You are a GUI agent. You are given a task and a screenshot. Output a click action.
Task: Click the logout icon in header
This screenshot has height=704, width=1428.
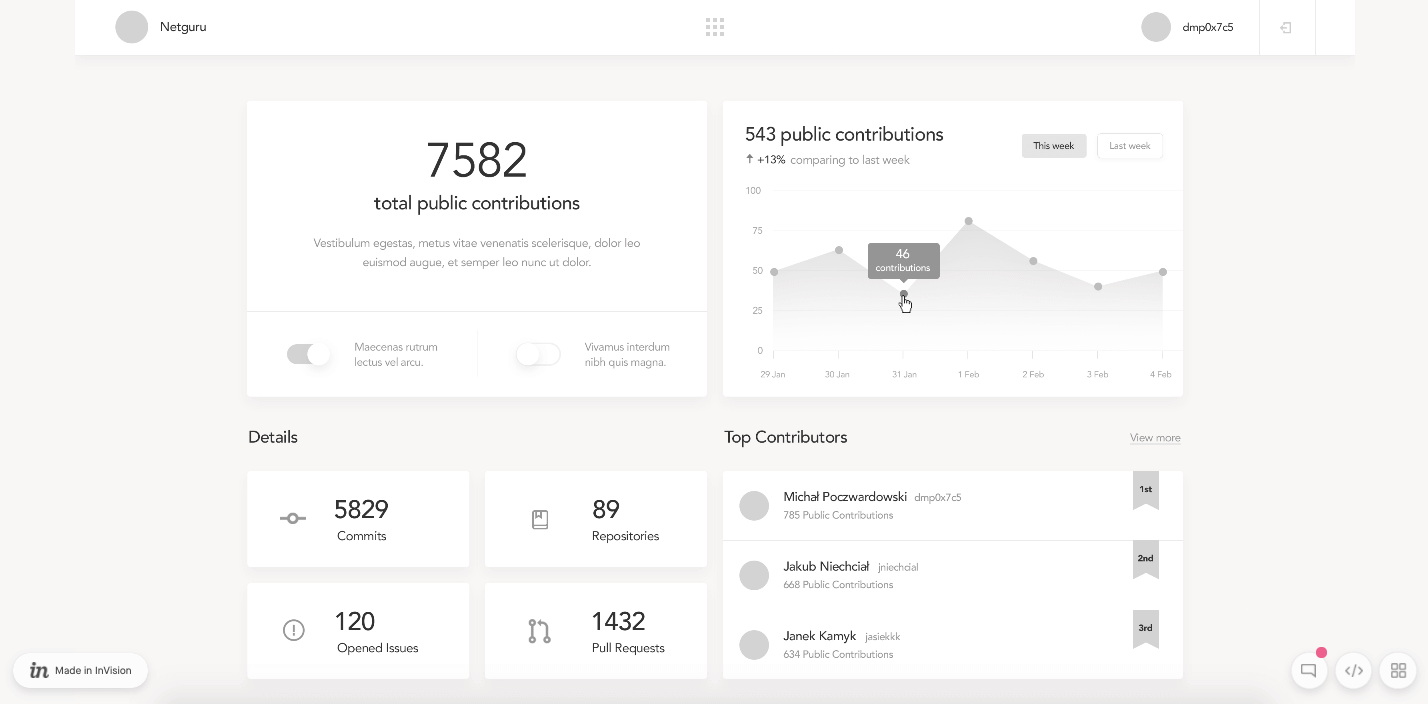[x=1286, y=28]
